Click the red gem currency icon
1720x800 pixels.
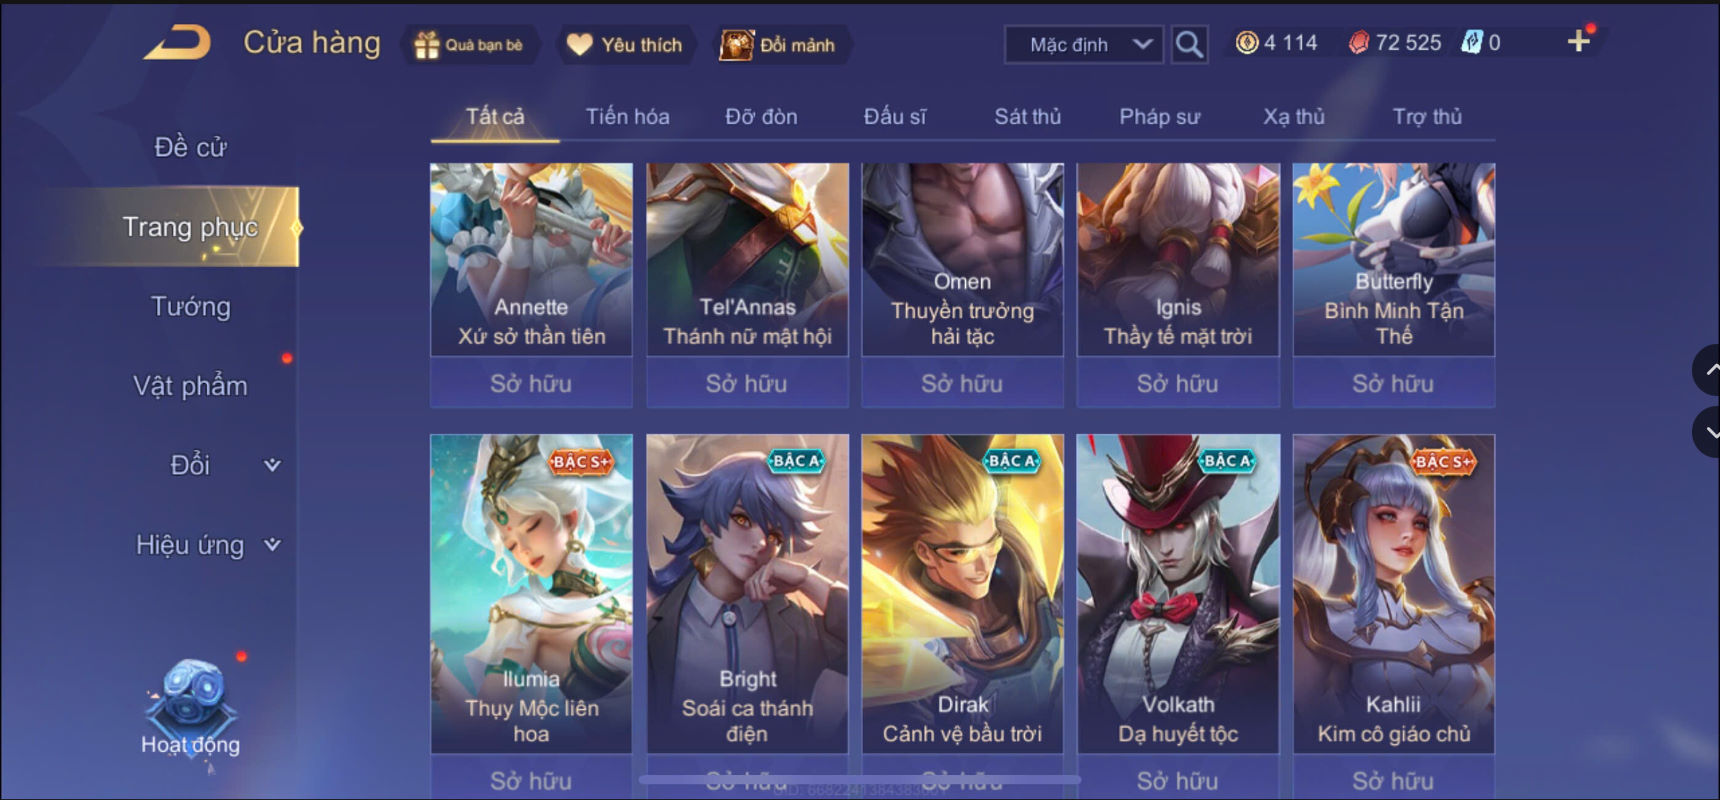1358,42
